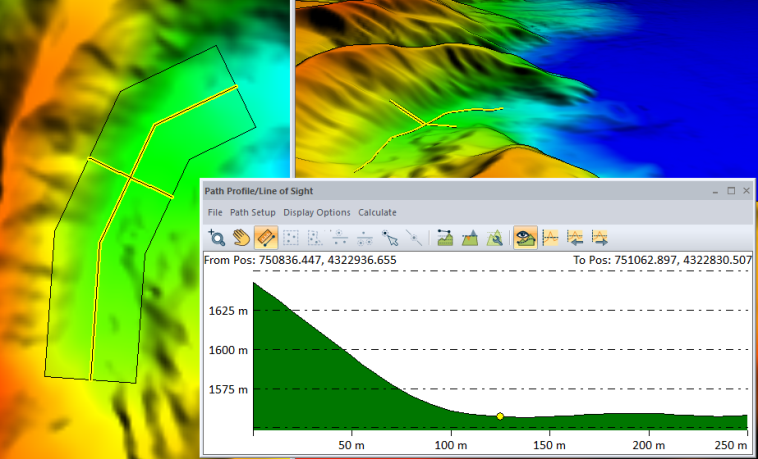Select the Zoom tool in toolbar
758x459 pixels.
[216, 238]
